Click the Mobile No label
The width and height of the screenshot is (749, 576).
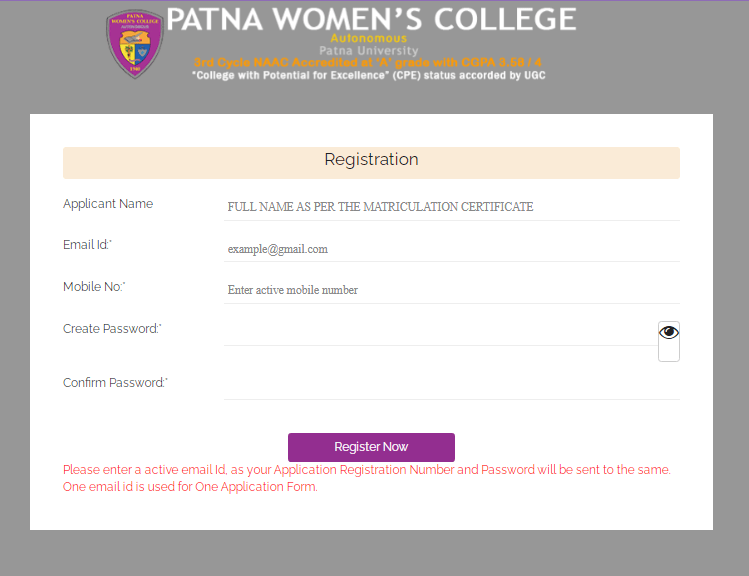coord(94,287)
